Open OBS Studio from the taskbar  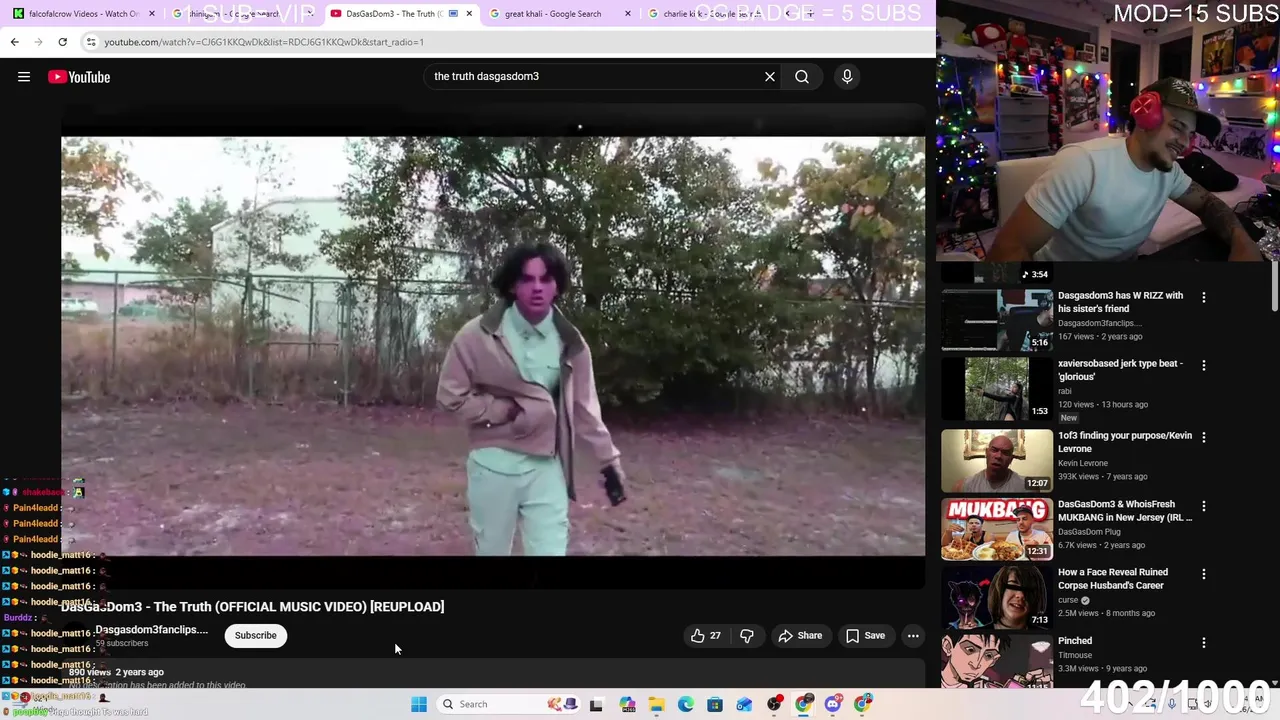(x=774, y=704)
